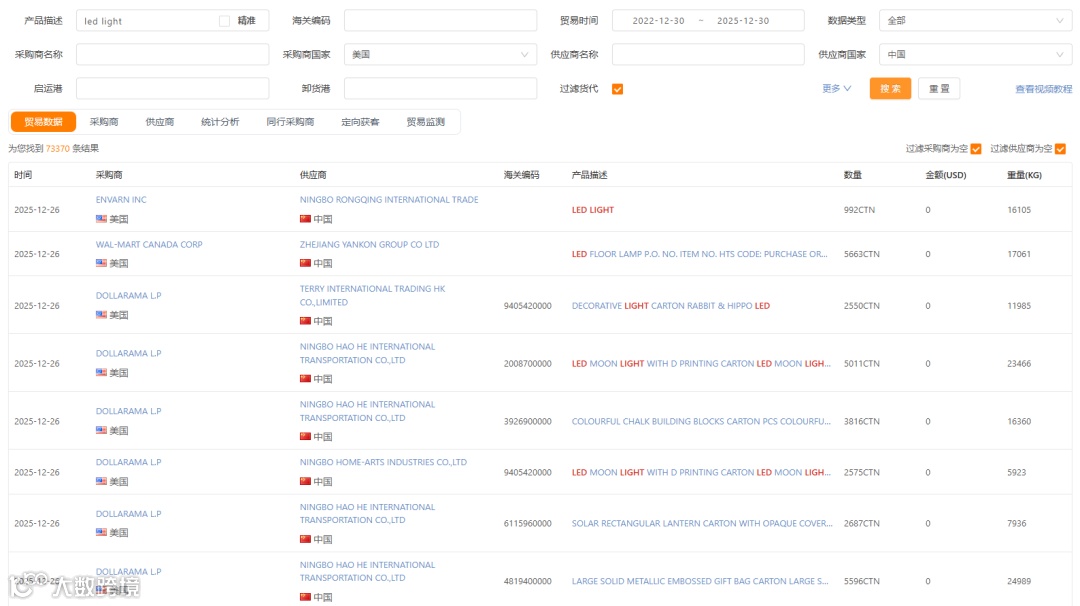
Task: Click the 卸货港 input field
Action: click(x=440, y=88)
